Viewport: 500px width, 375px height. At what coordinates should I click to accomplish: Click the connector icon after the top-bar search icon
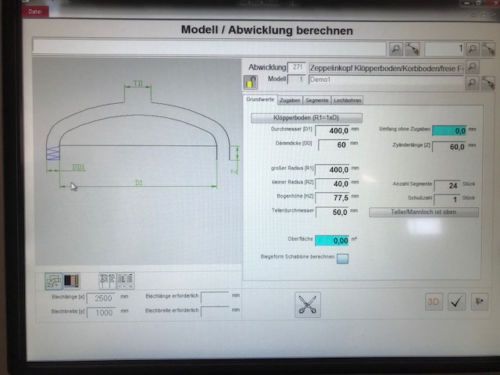coord(412,49)
